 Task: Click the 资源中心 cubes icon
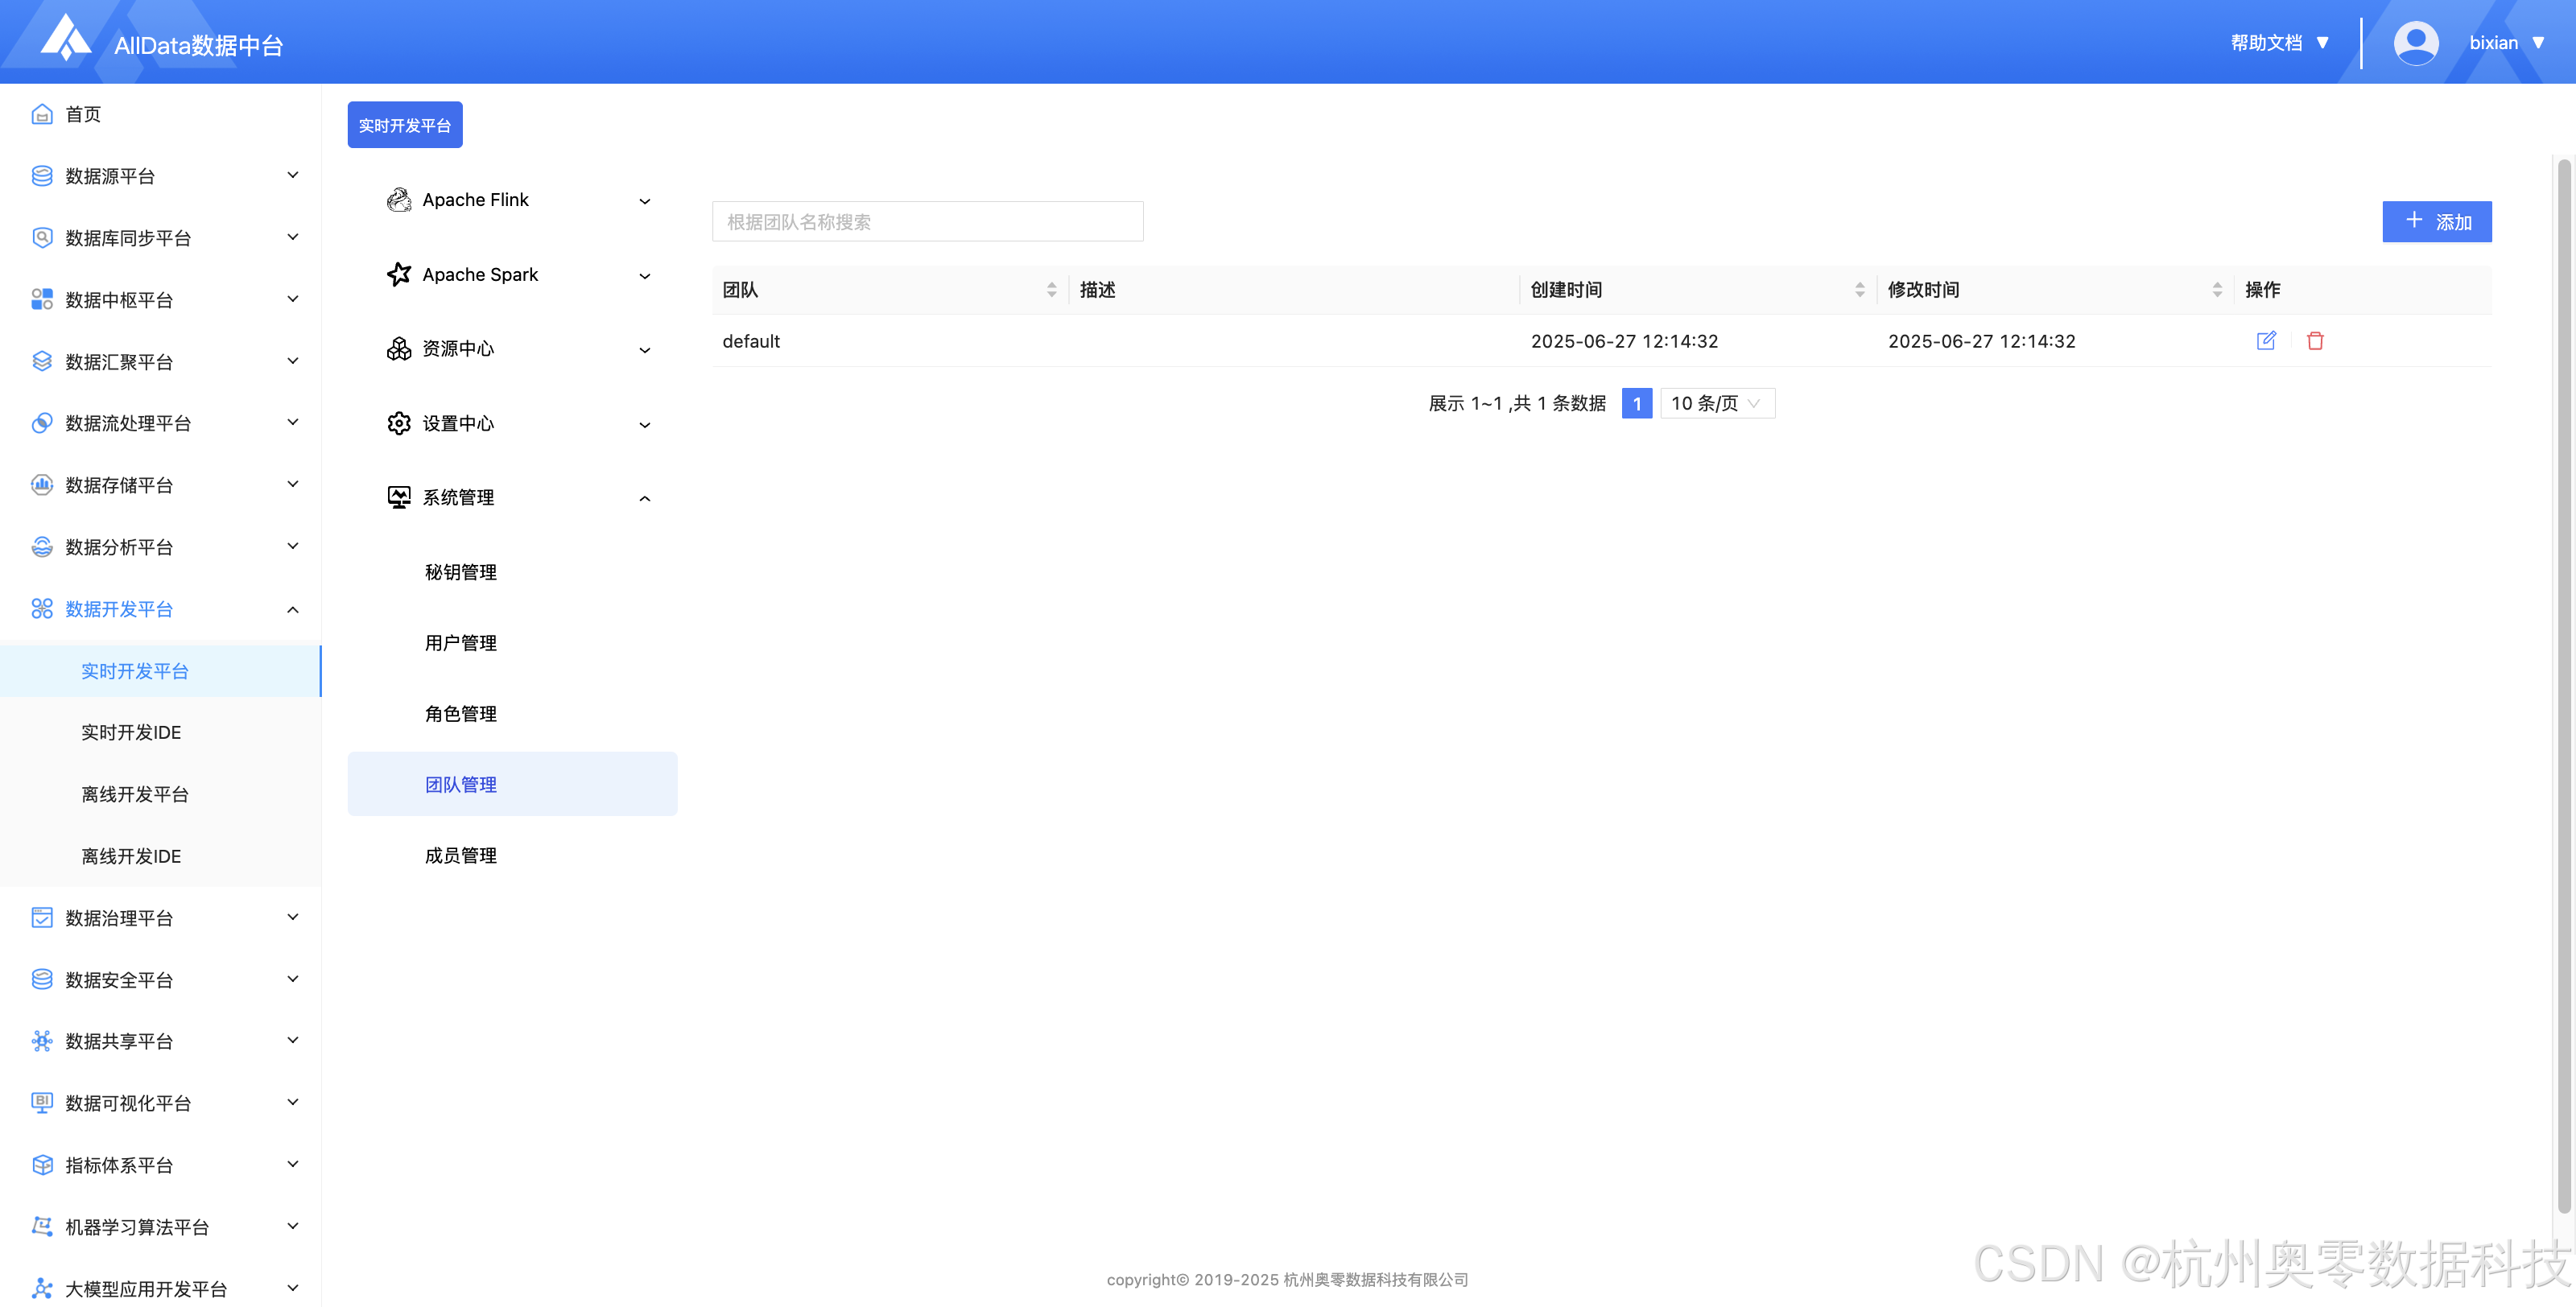[399, 349]
